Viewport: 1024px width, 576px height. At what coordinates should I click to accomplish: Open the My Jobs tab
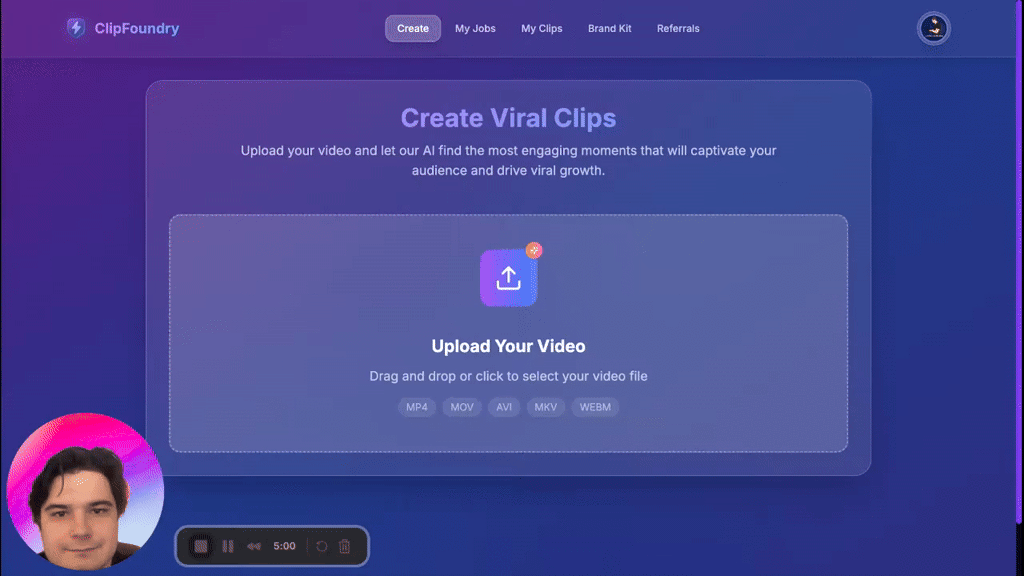click(x=475, y=29)
